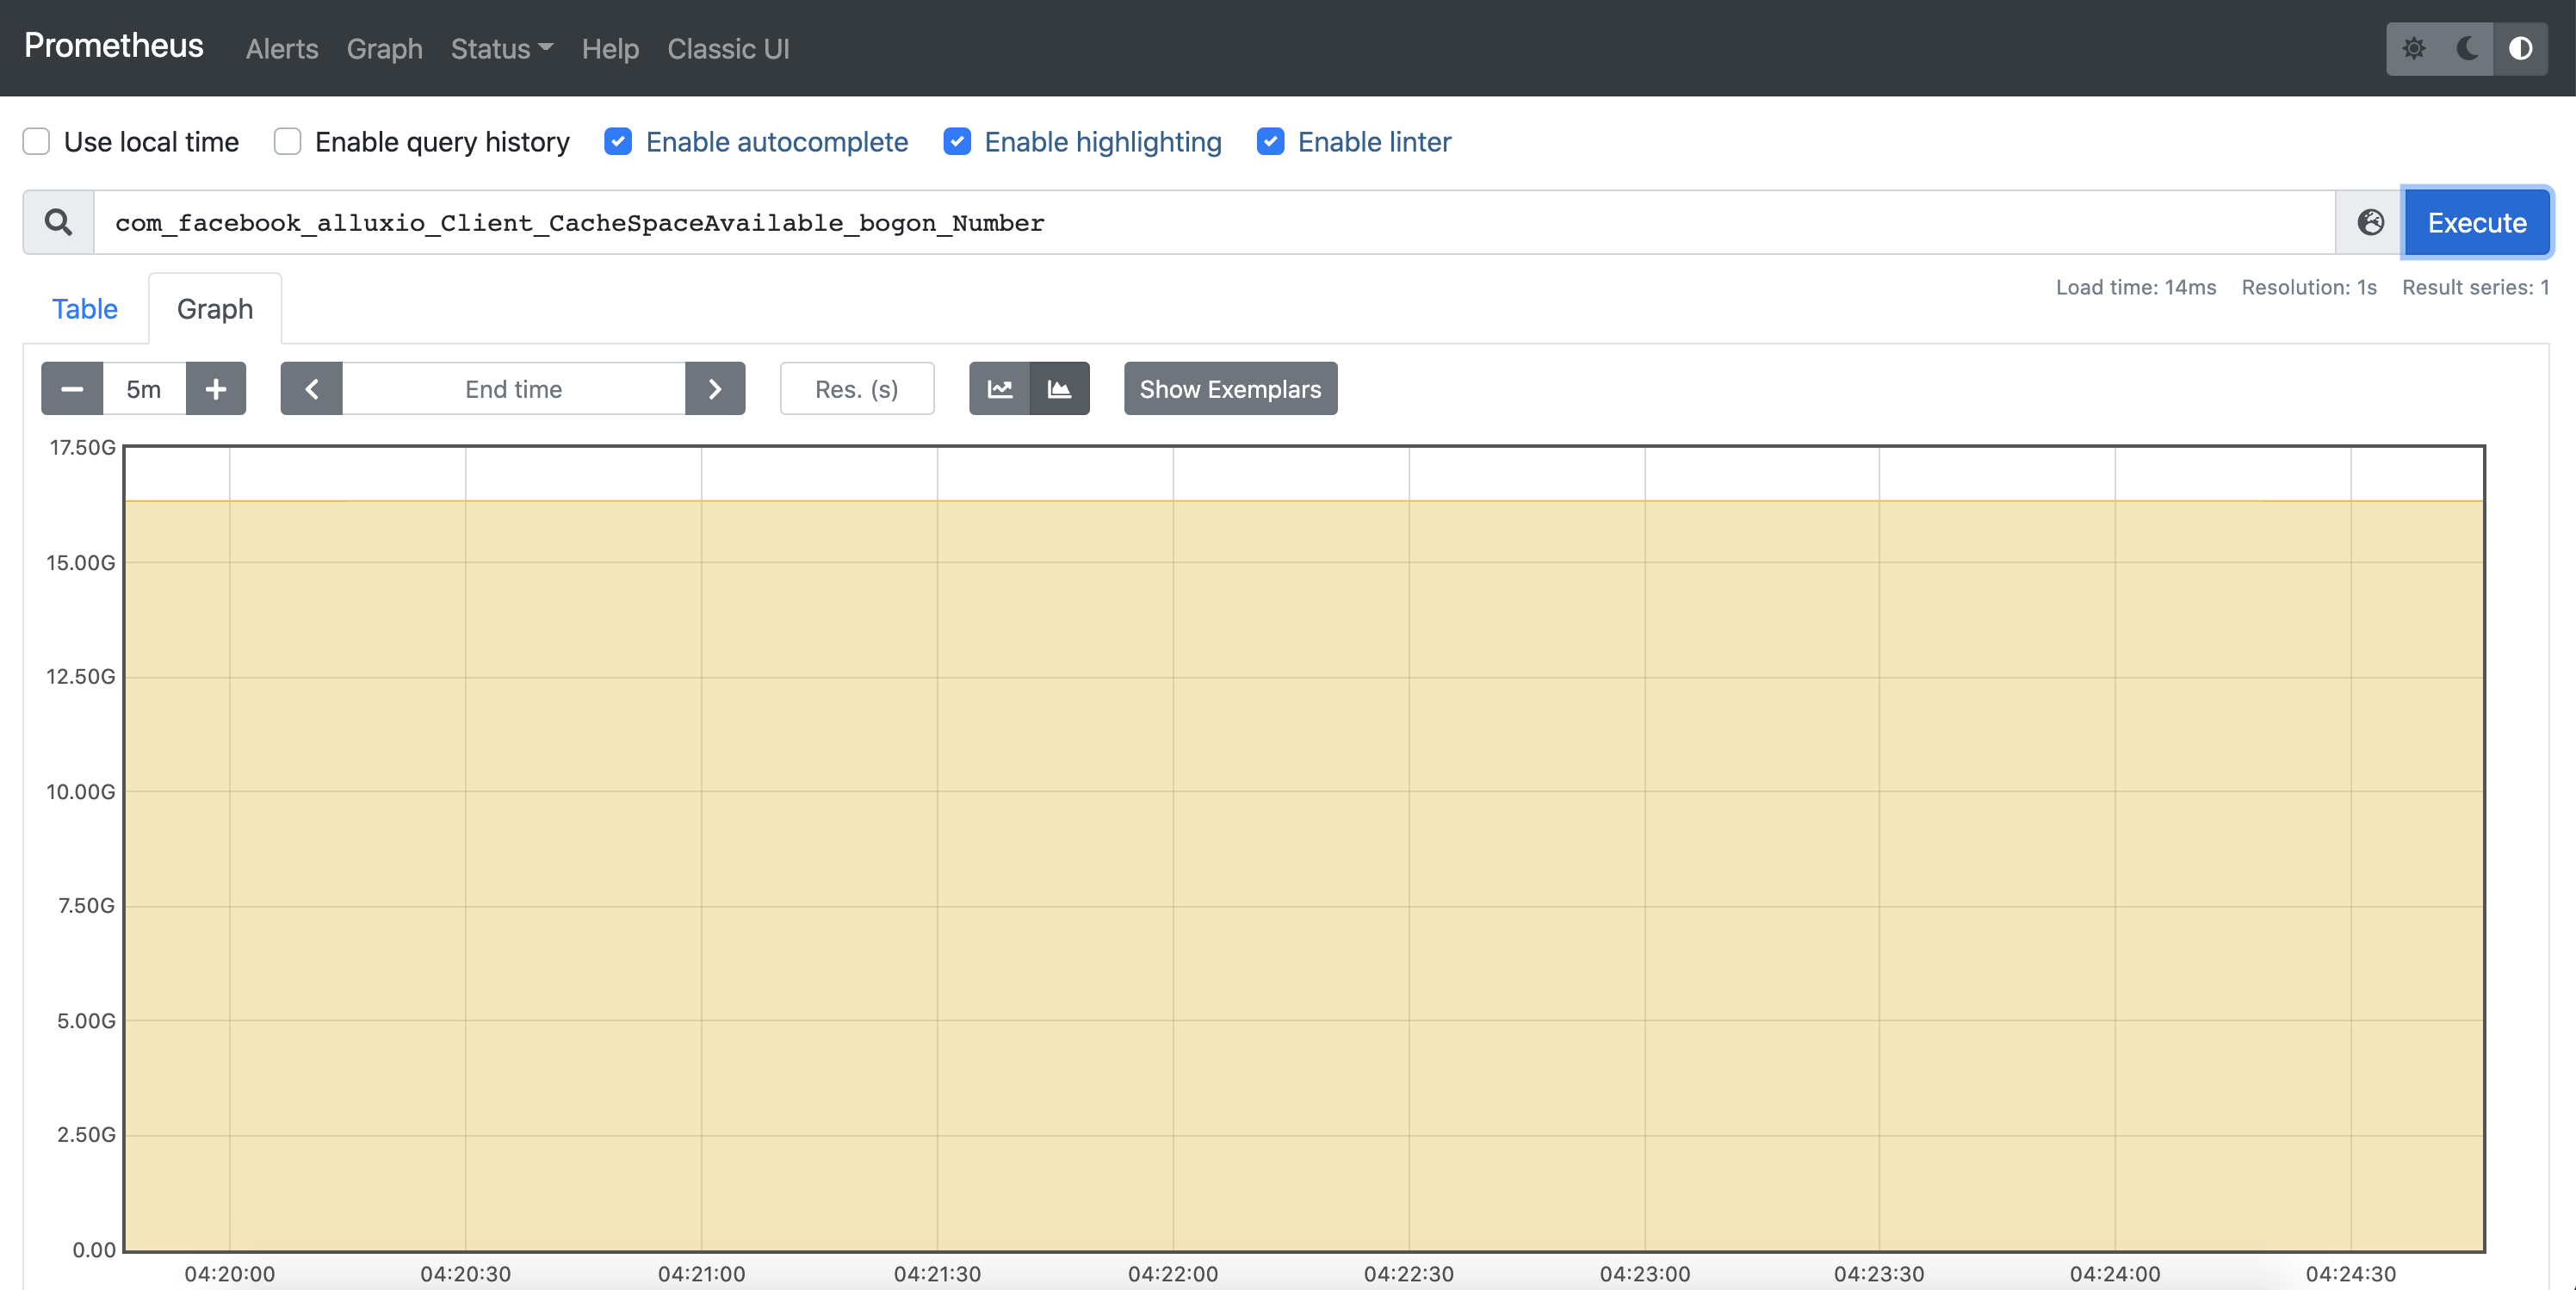Viewport: 2576px width, 1290px height.
Task: Click the 5m range input field
Action: [144, 389]
